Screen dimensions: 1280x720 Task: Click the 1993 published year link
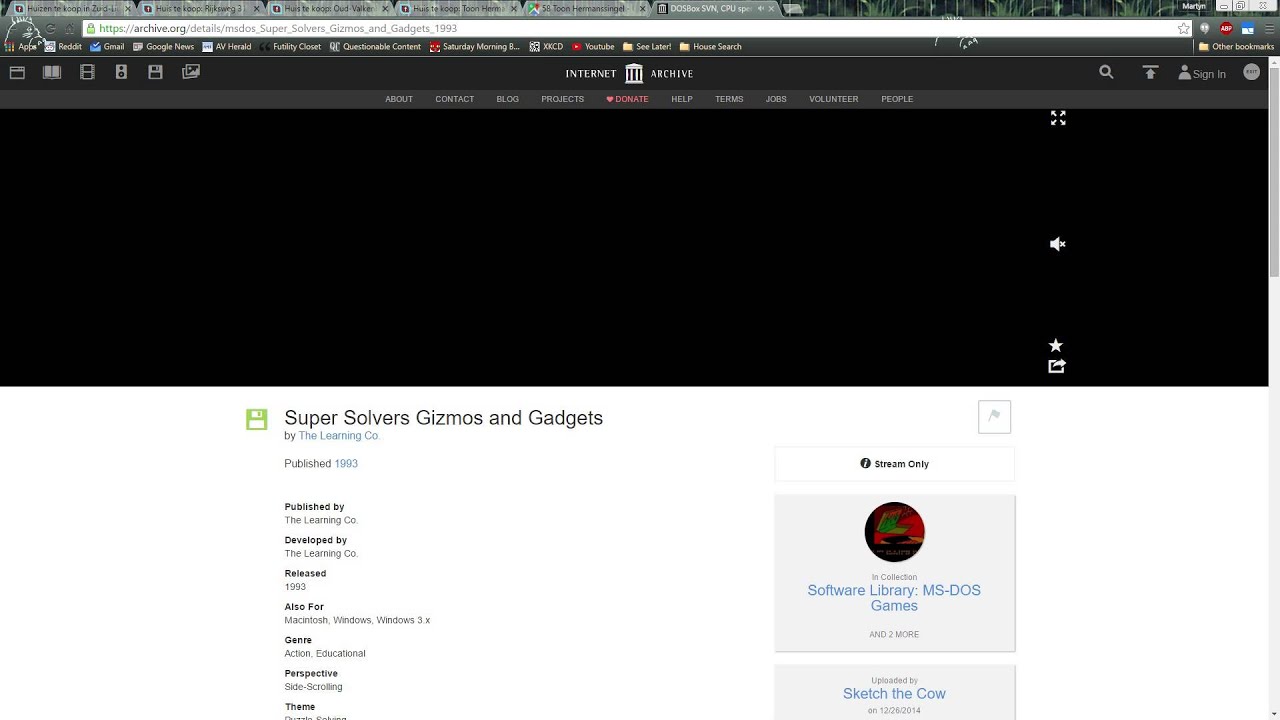pyautogui.click(x=346, y=464)
